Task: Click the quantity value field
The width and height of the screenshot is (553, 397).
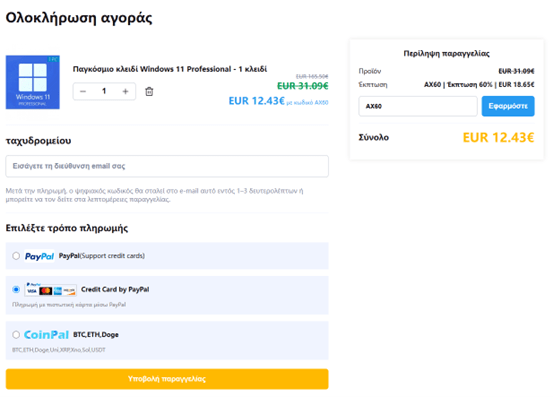Action: (104, 91)
